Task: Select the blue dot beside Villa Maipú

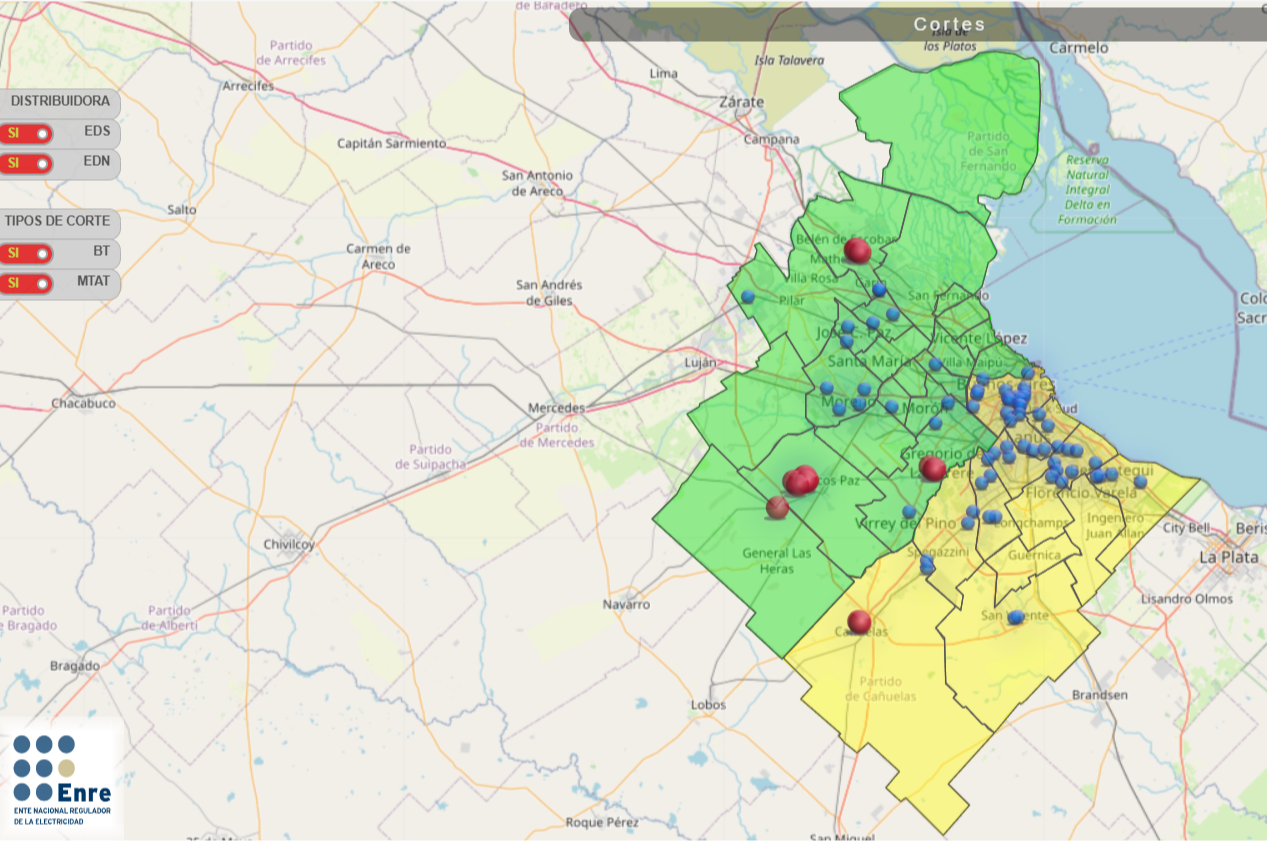Action: coord(935,364)
